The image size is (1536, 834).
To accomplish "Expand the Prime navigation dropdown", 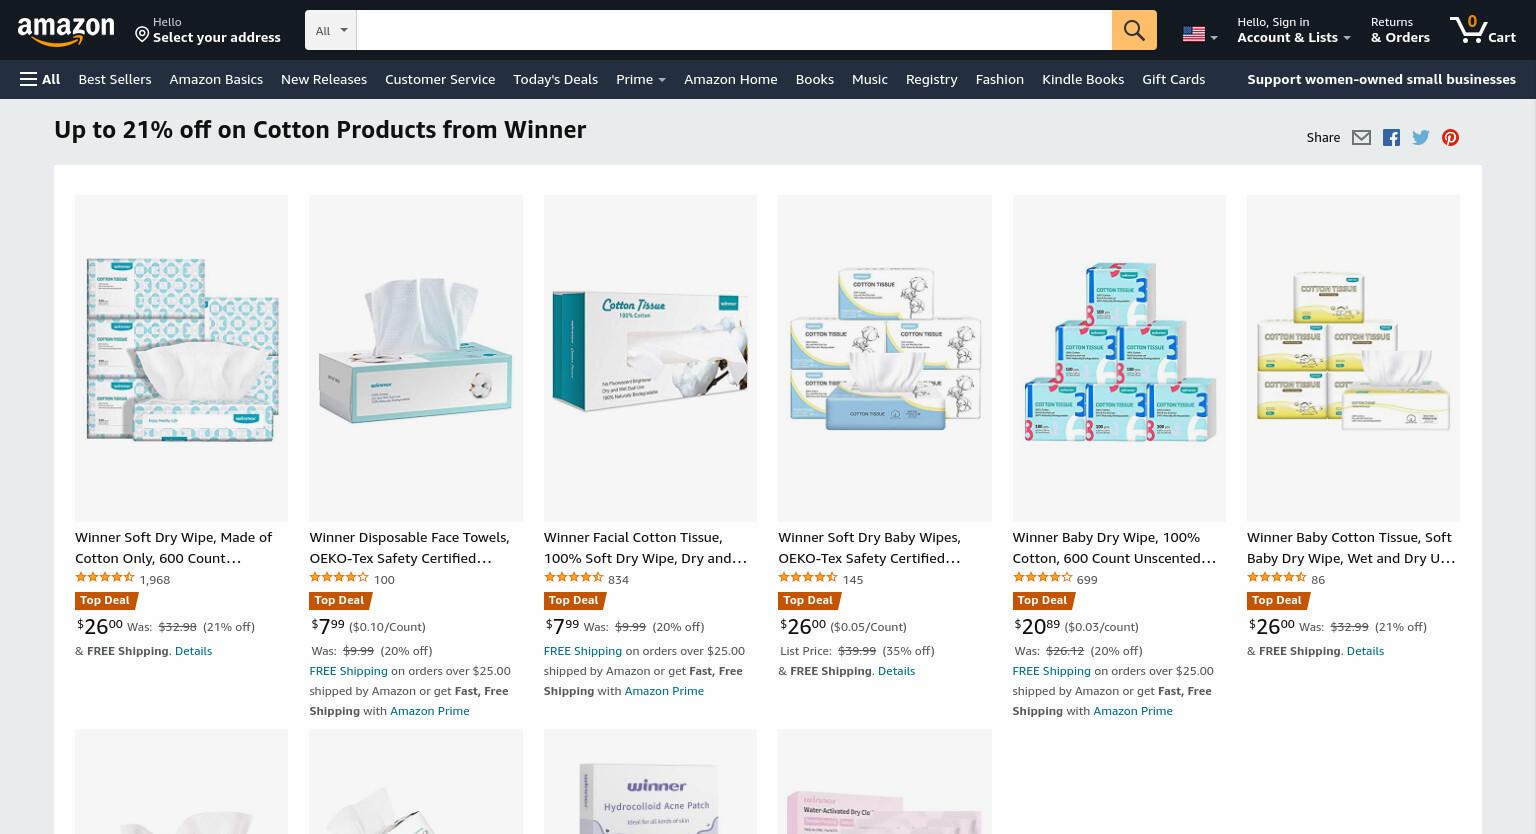I will click(641, 79).
